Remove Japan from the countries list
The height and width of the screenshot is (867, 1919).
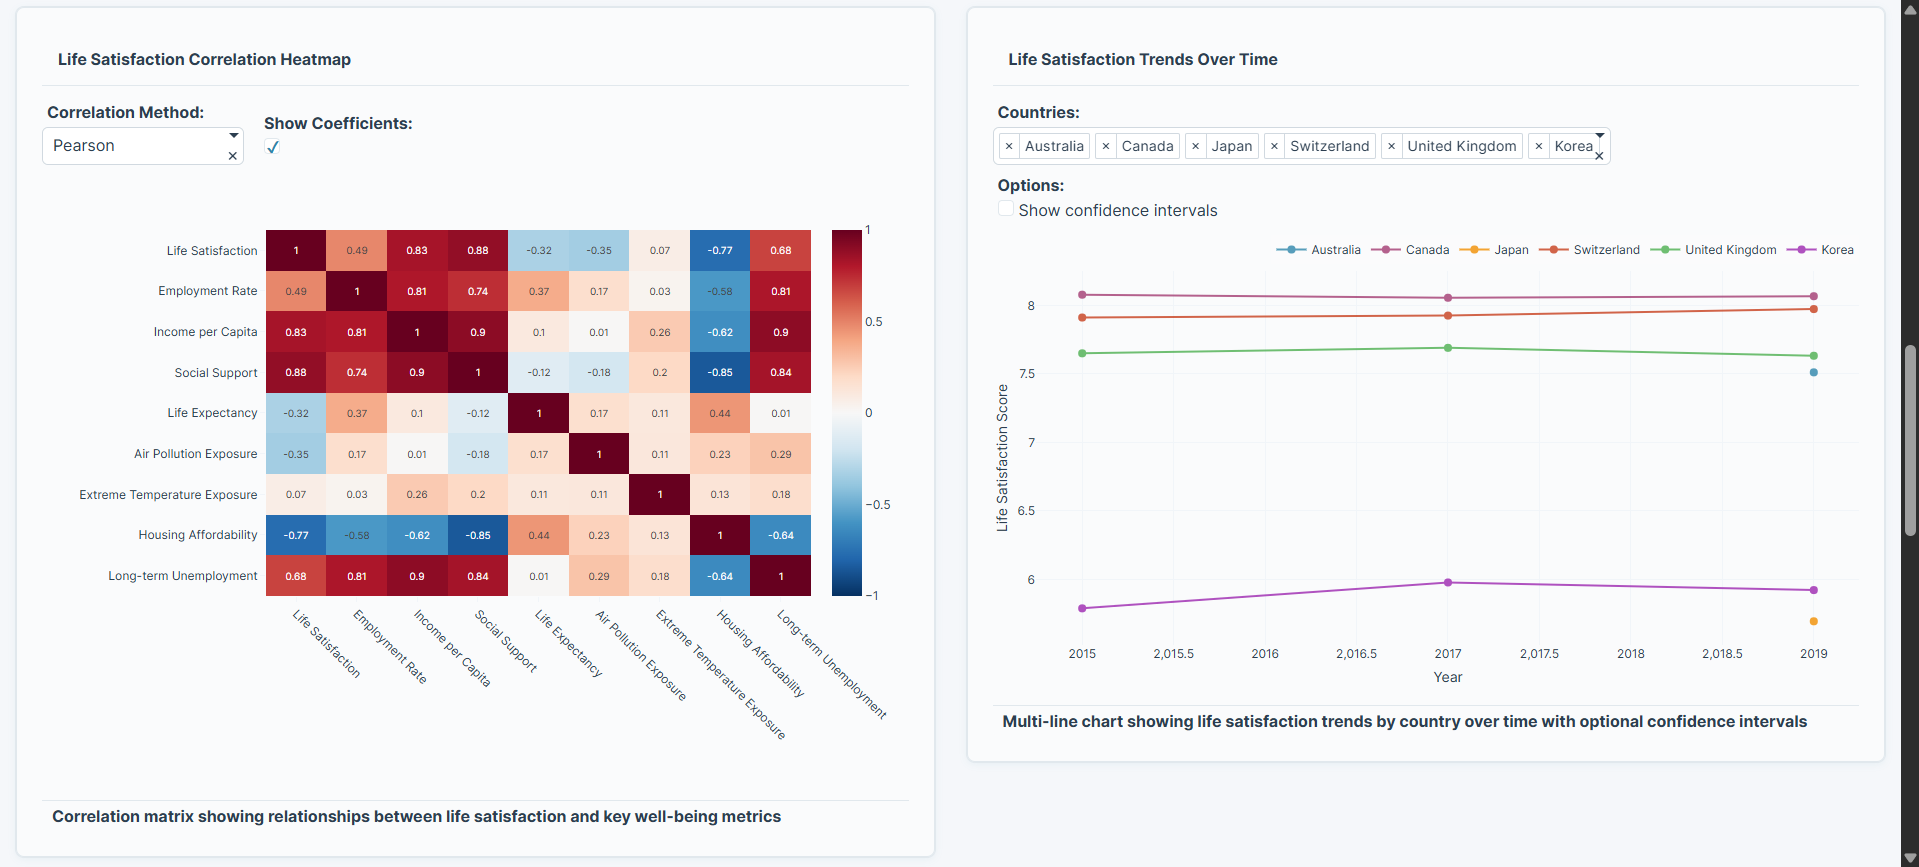point(1195,146)
